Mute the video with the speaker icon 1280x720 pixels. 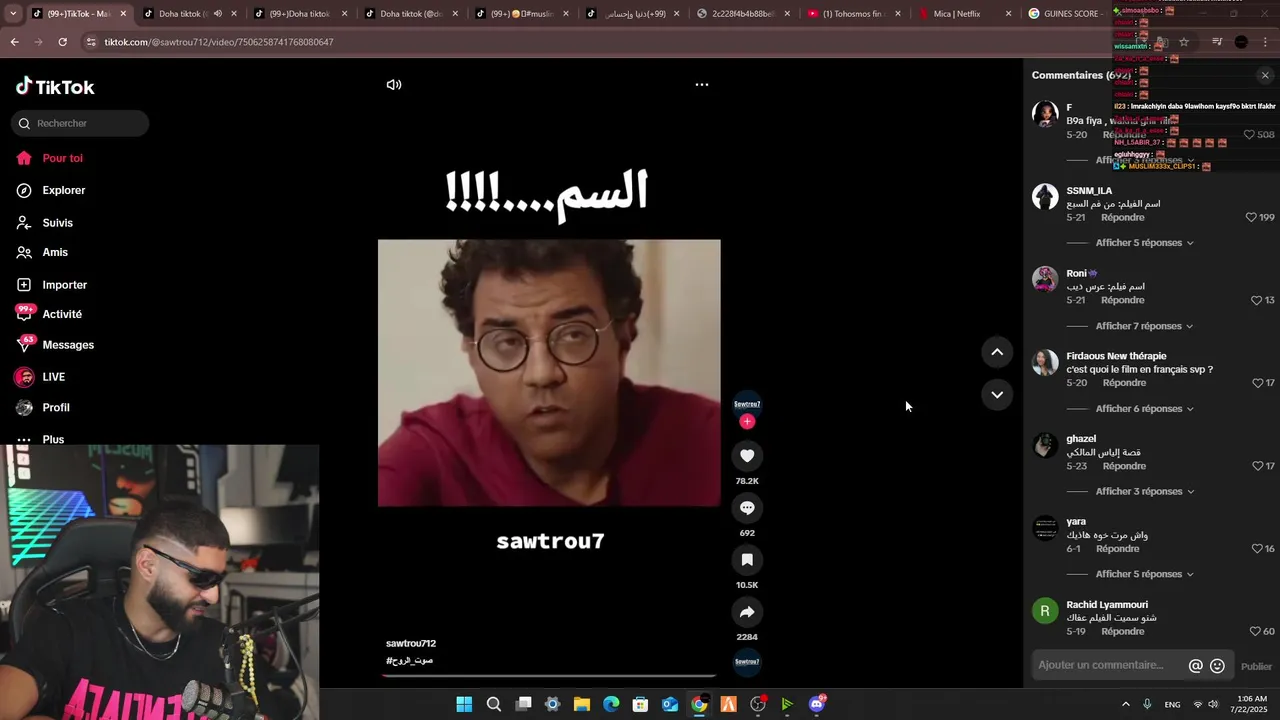coord(394,85)
